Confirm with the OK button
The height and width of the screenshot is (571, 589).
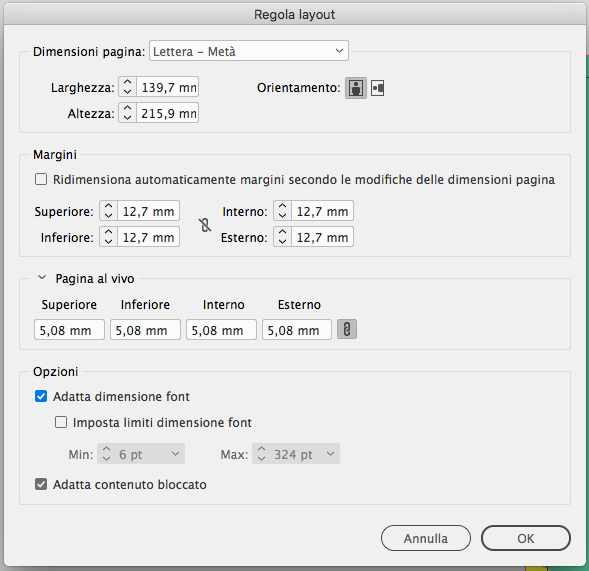tap(526, 538)
